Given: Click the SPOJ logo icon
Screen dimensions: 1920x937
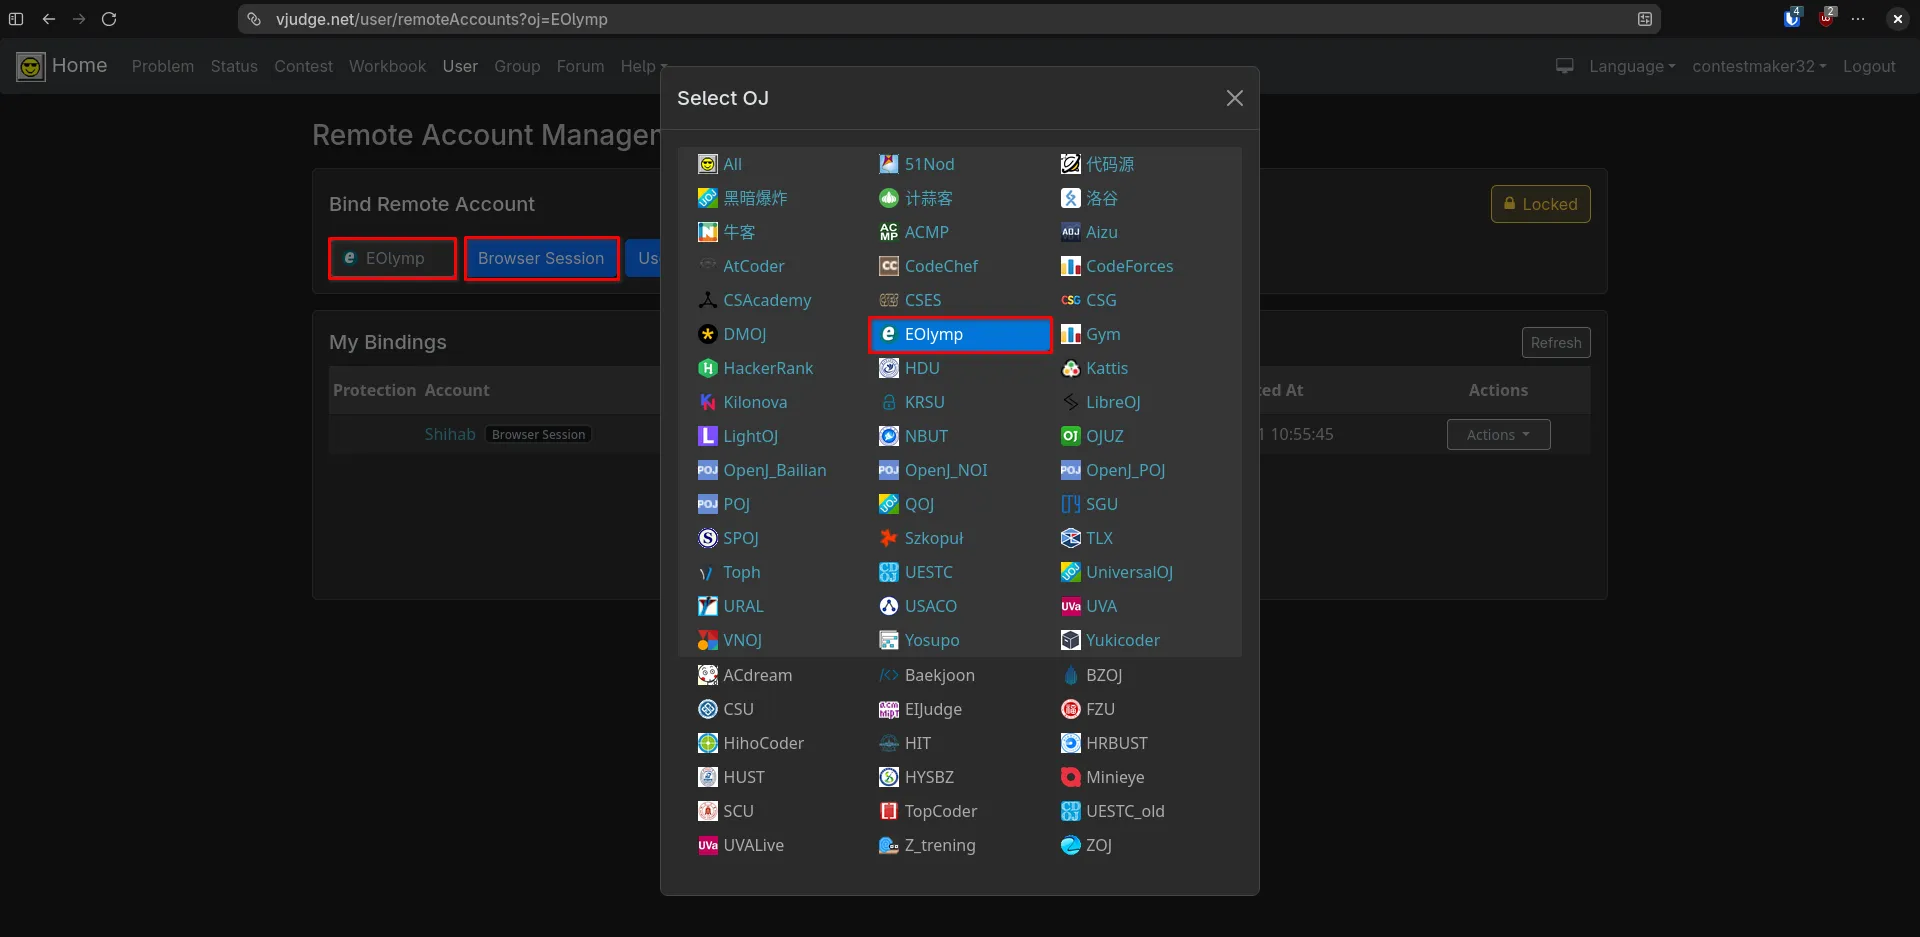Looking at the screenshot, I should pos(707,538).
